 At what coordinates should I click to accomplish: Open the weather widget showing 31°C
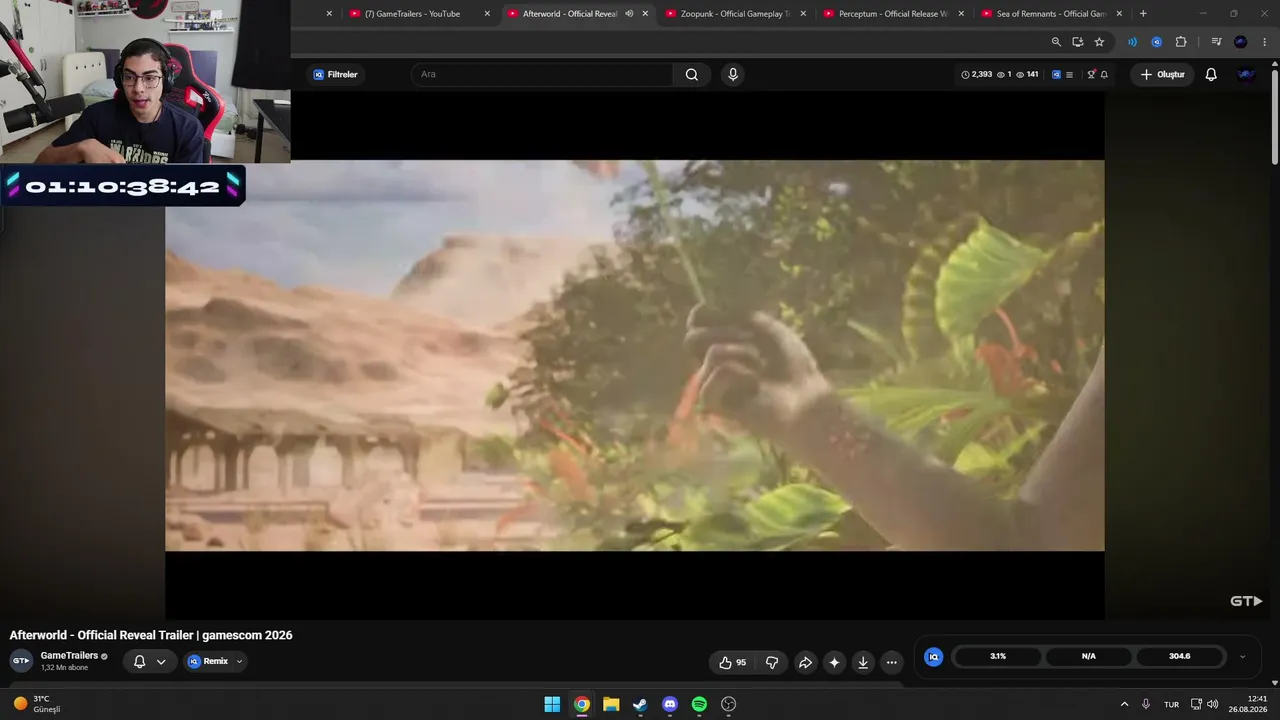pos(37,704)
